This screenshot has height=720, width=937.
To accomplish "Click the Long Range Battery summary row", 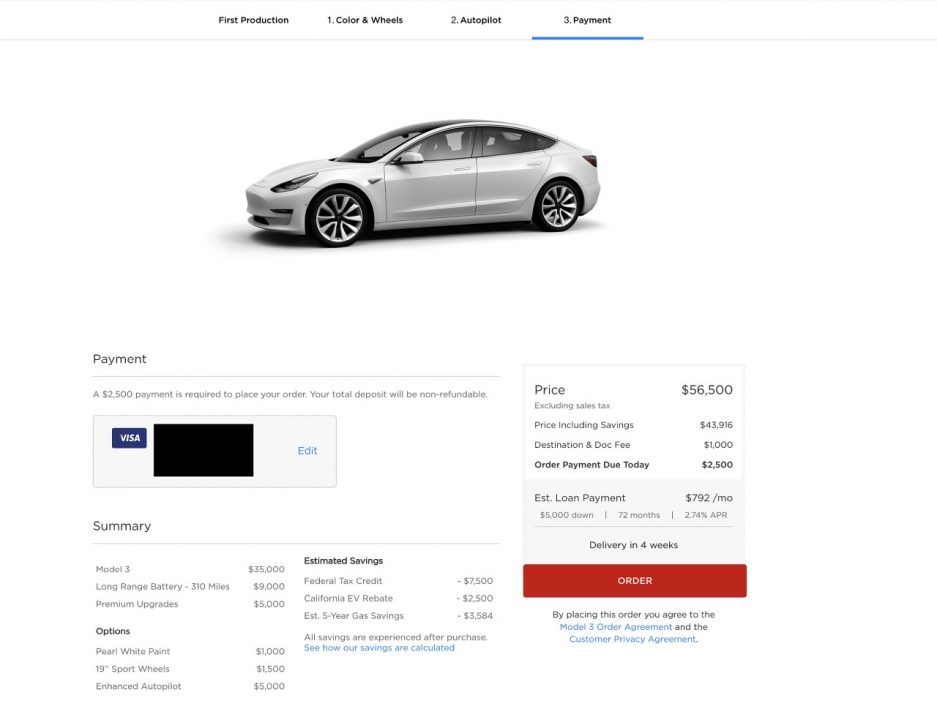I will [x=190, y=586].
